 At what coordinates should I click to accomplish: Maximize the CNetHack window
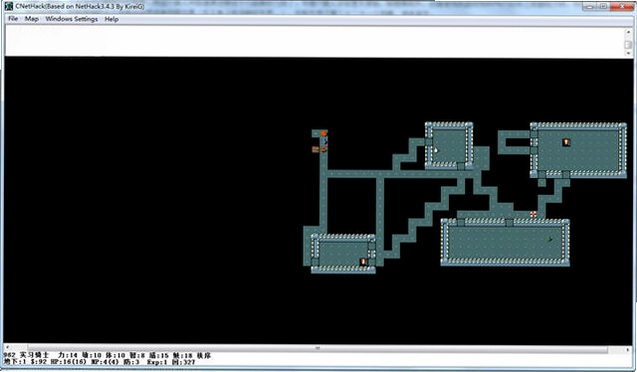[x=603, y=6]
